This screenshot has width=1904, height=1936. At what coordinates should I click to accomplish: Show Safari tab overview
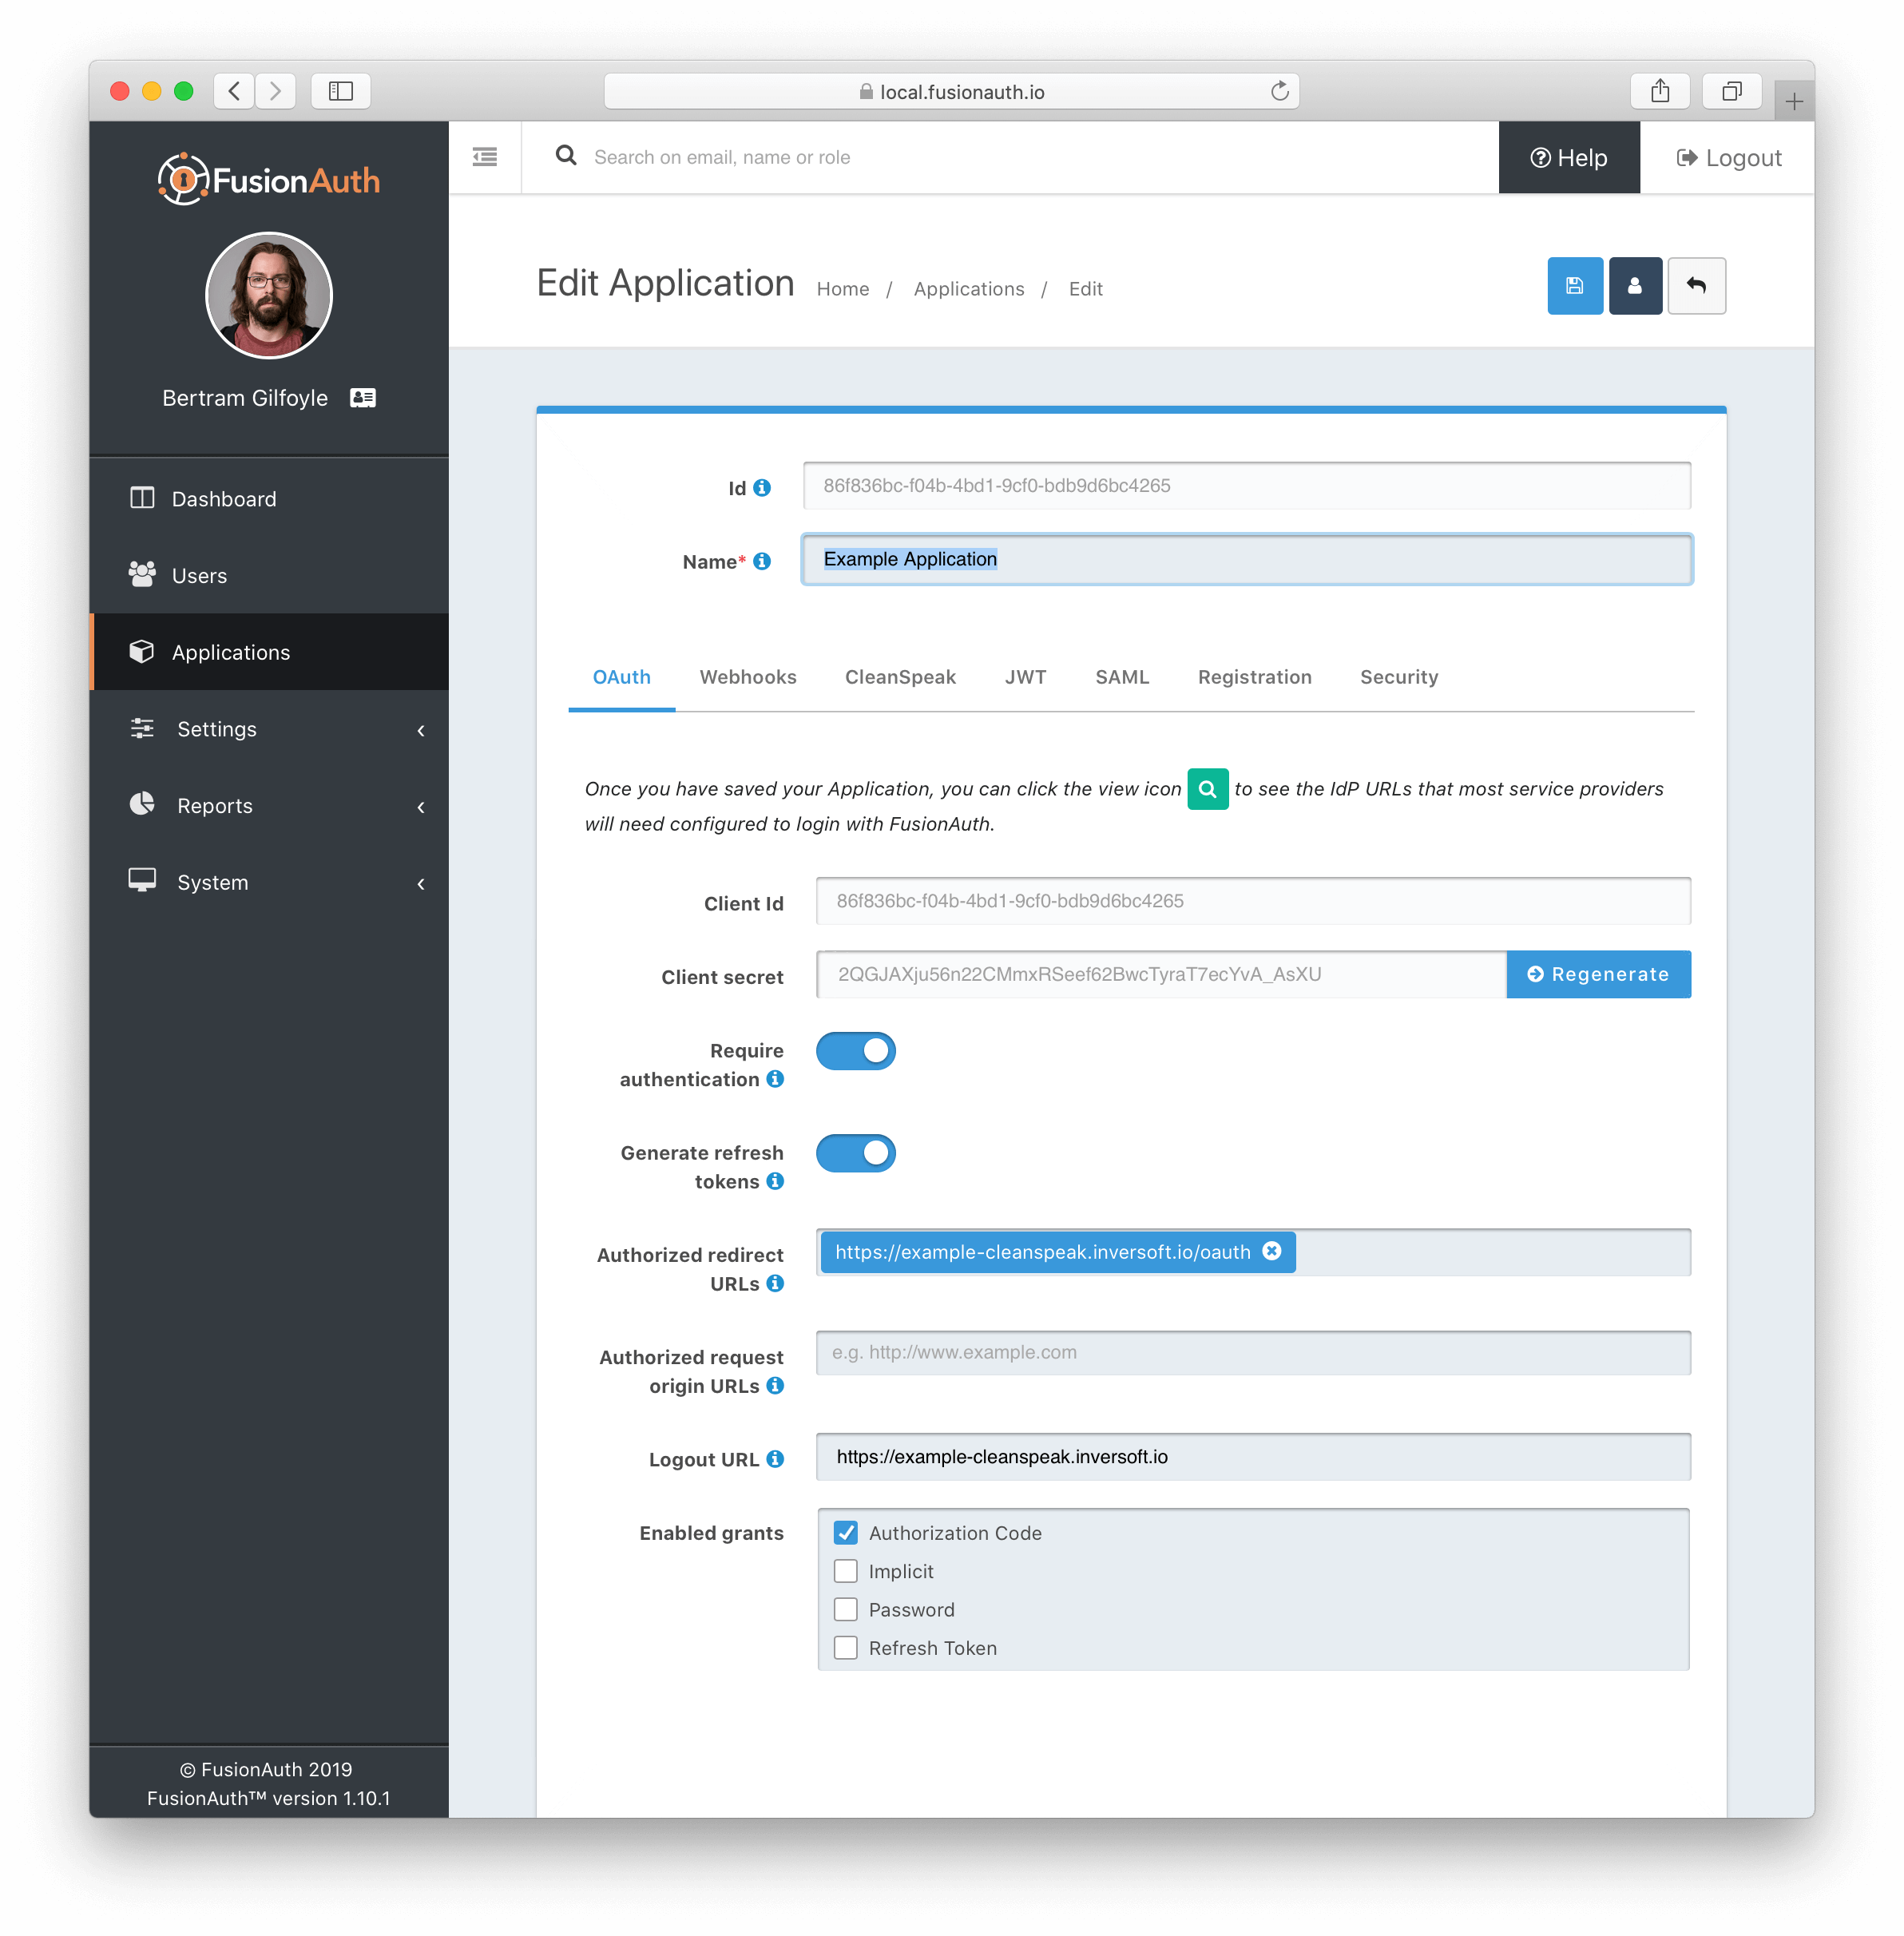1732,91
